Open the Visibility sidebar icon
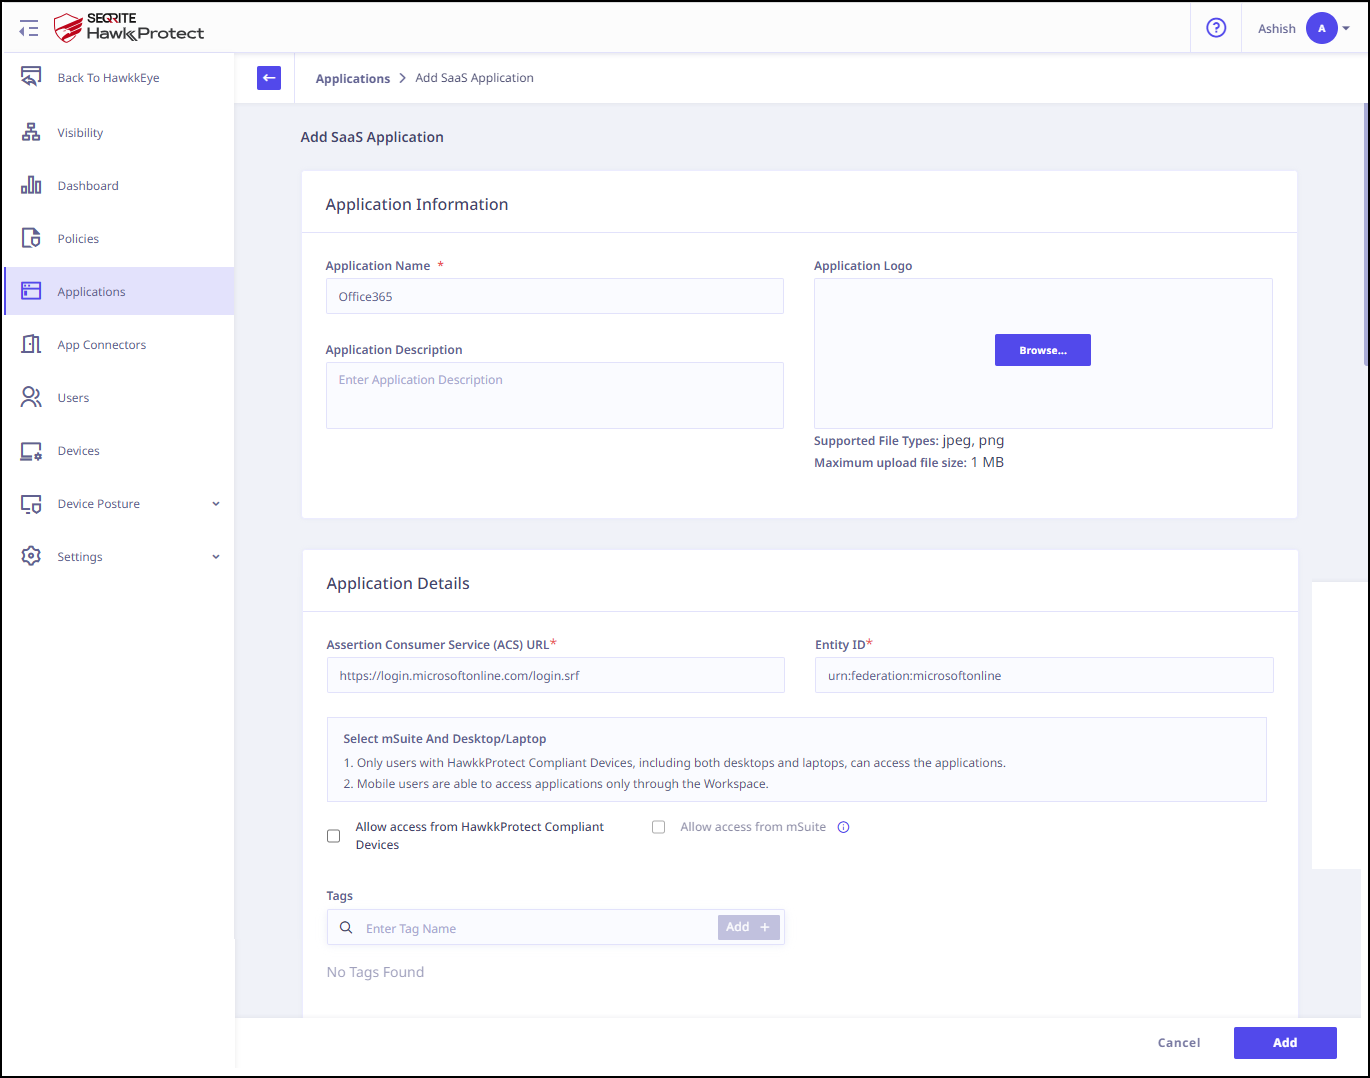 click(31, 132)
